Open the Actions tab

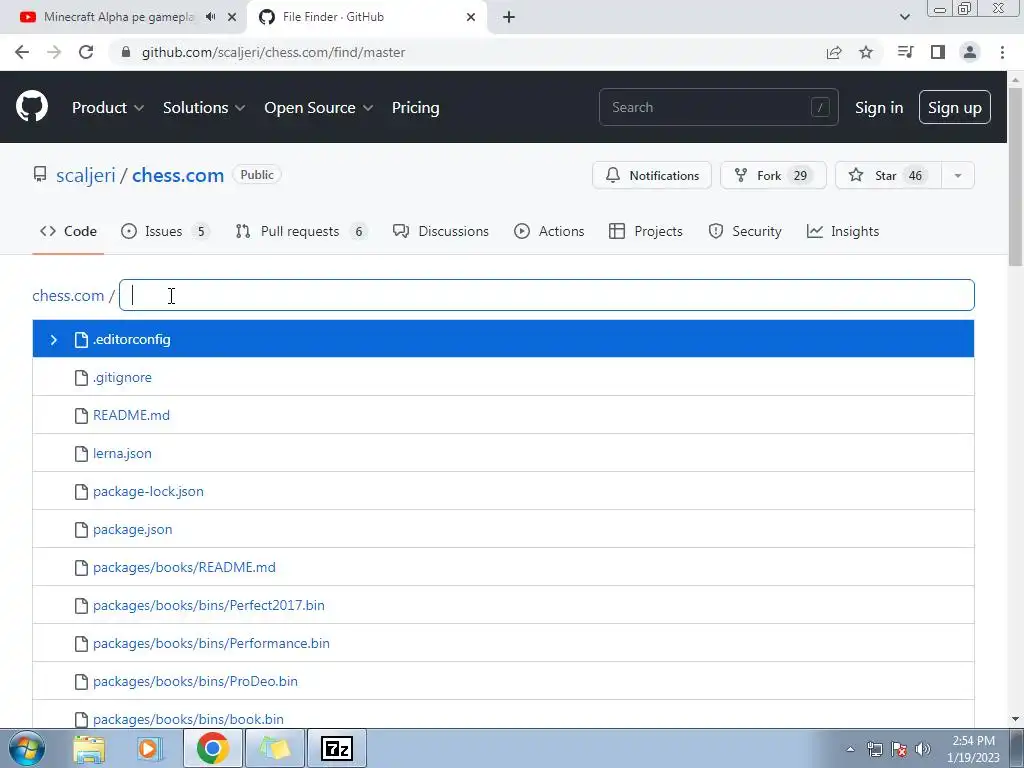pyautogui.click(x=549, y=231)
